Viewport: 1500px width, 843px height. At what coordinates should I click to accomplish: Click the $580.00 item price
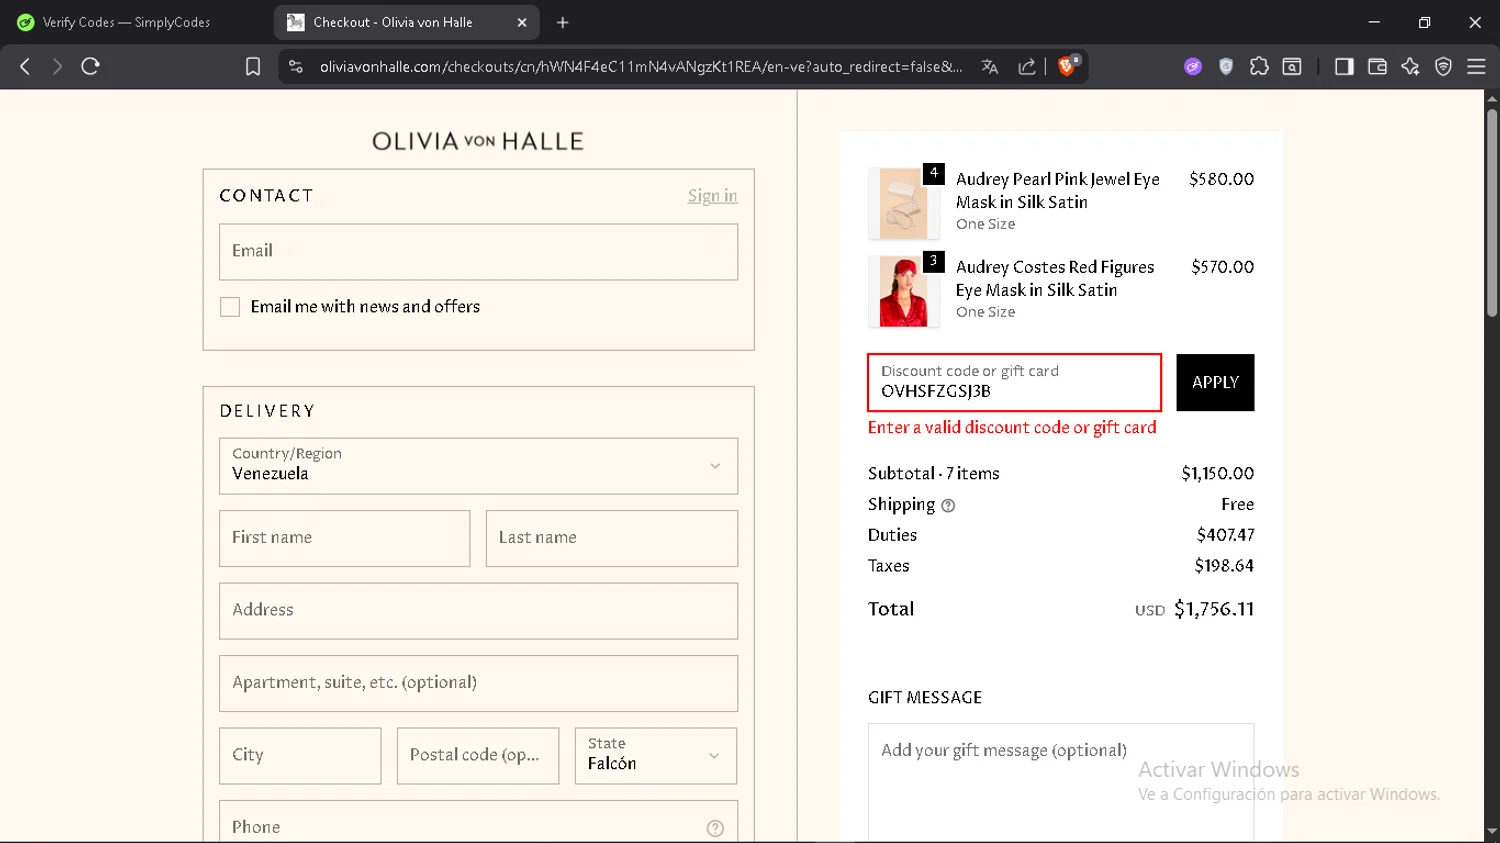point(1221,179)
